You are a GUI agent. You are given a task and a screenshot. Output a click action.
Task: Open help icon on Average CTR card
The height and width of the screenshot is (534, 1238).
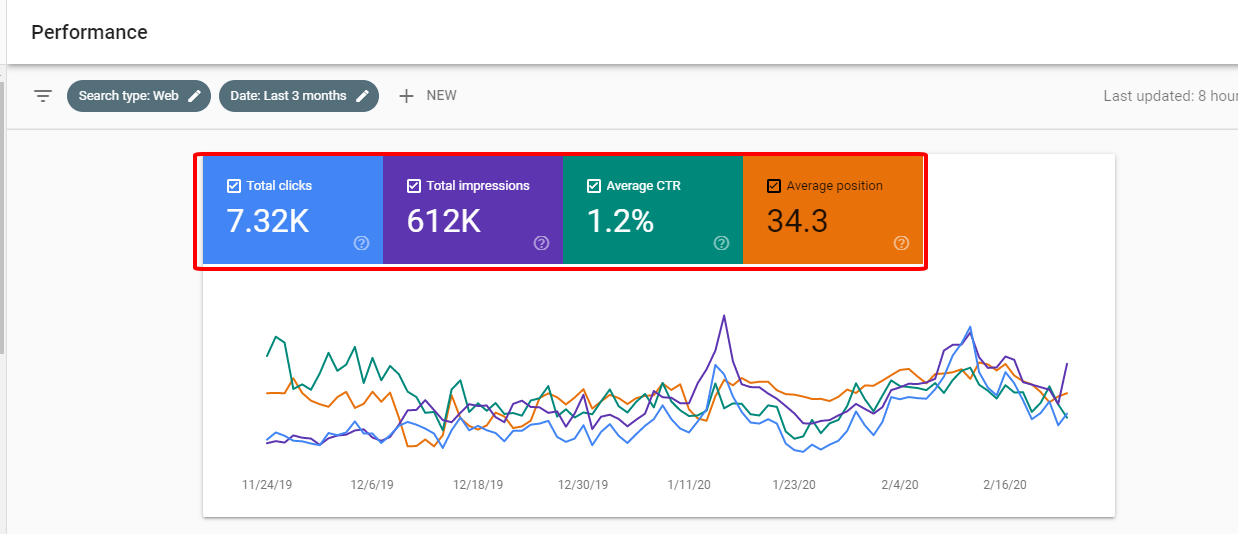[721, 243]
